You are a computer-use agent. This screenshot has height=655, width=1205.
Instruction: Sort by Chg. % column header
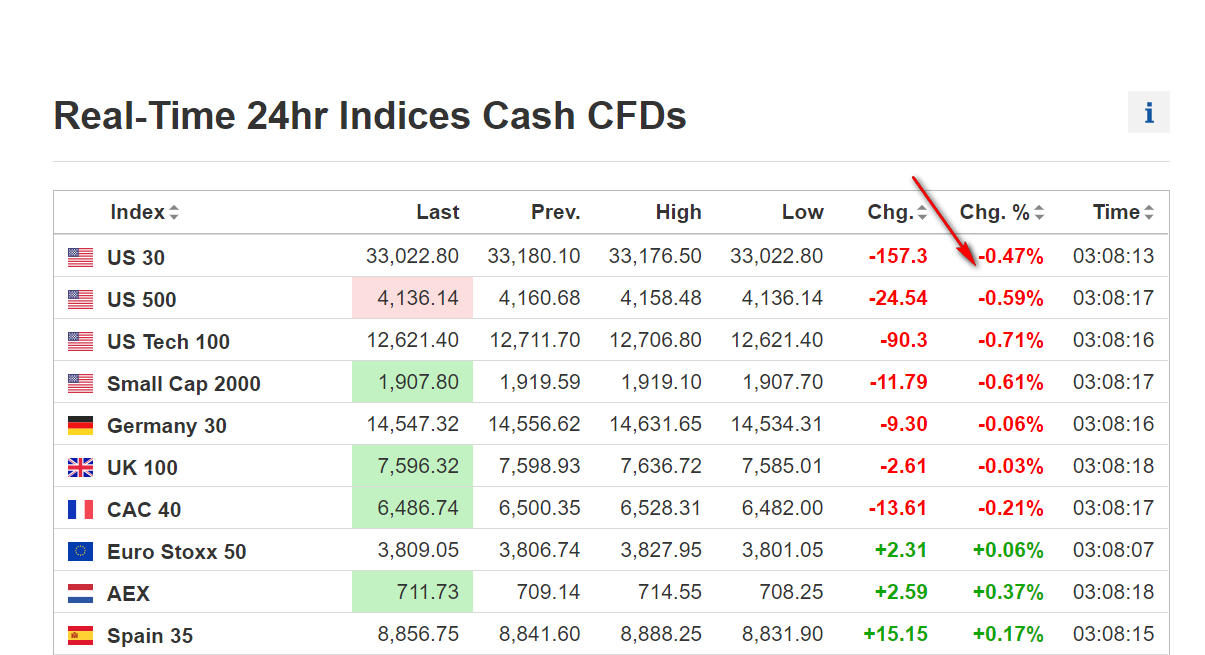click(x=1001, y=212)
